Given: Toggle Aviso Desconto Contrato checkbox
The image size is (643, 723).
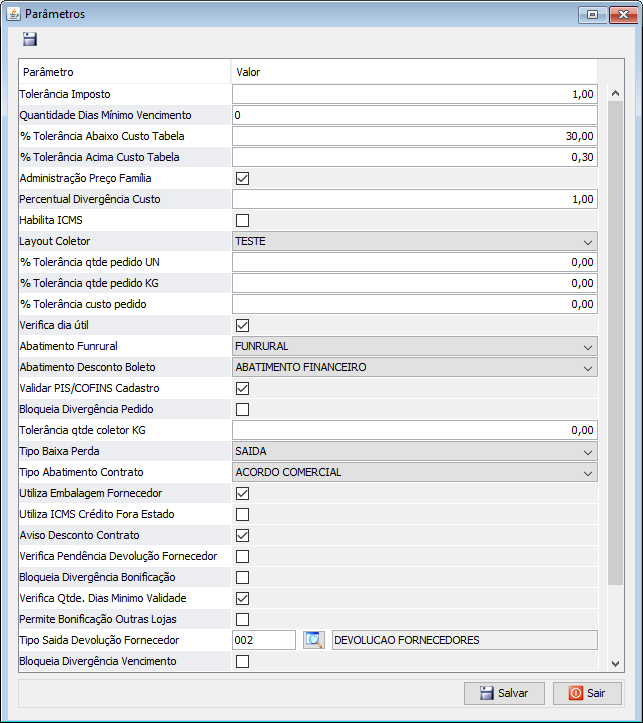Looking at the screenshot, I should pos(242,535).
